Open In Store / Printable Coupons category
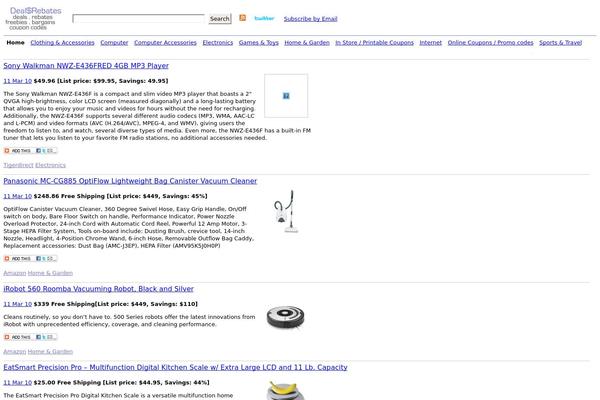Screen dimensions: 600x400 [375, 42]
